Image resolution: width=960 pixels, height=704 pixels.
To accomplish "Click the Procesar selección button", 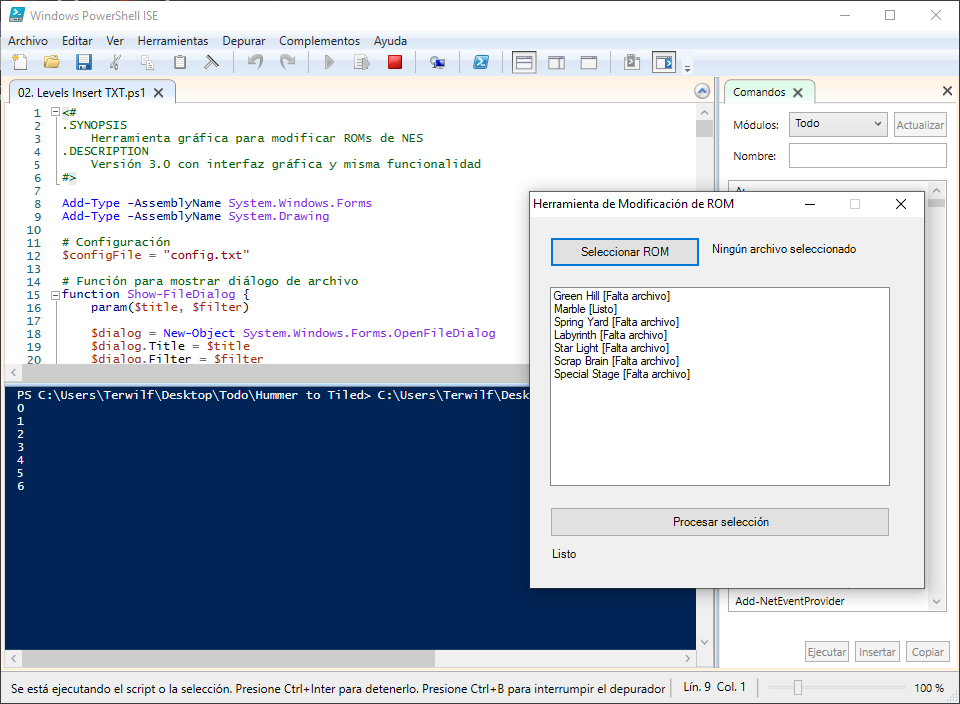I will click(x=719, y=522).
